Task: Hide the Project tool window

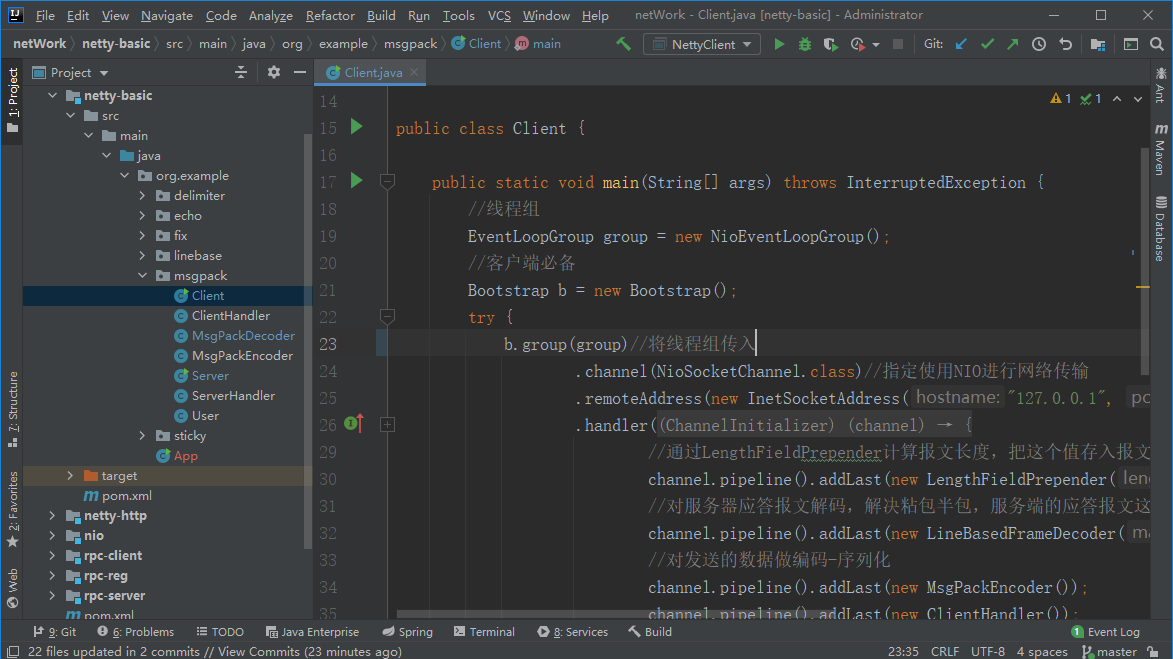Action: click(x=300, y=72)
